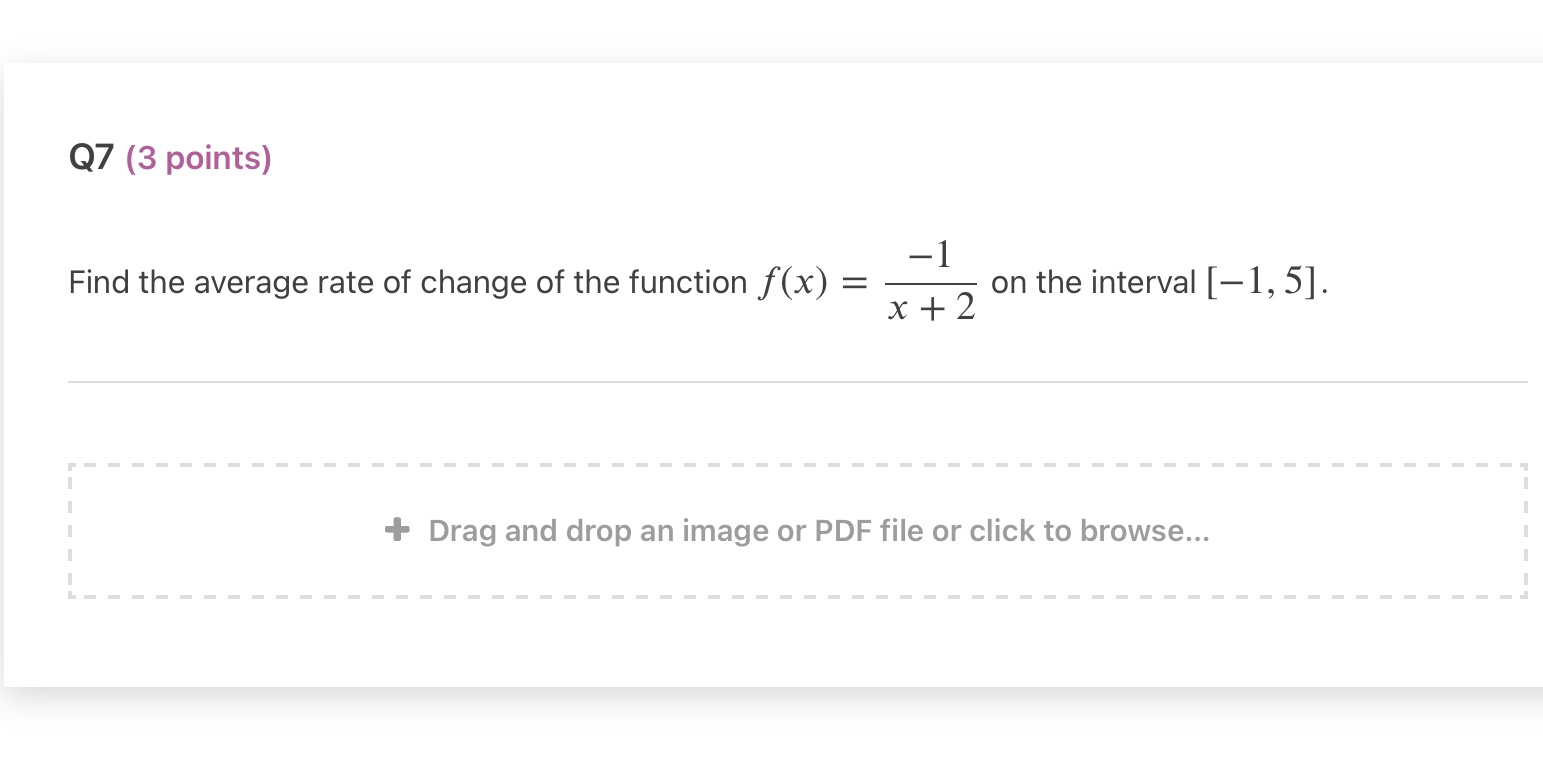The image size is (1543, 763).
Task: Click the file upload drop zone
Action: point(797,530)
